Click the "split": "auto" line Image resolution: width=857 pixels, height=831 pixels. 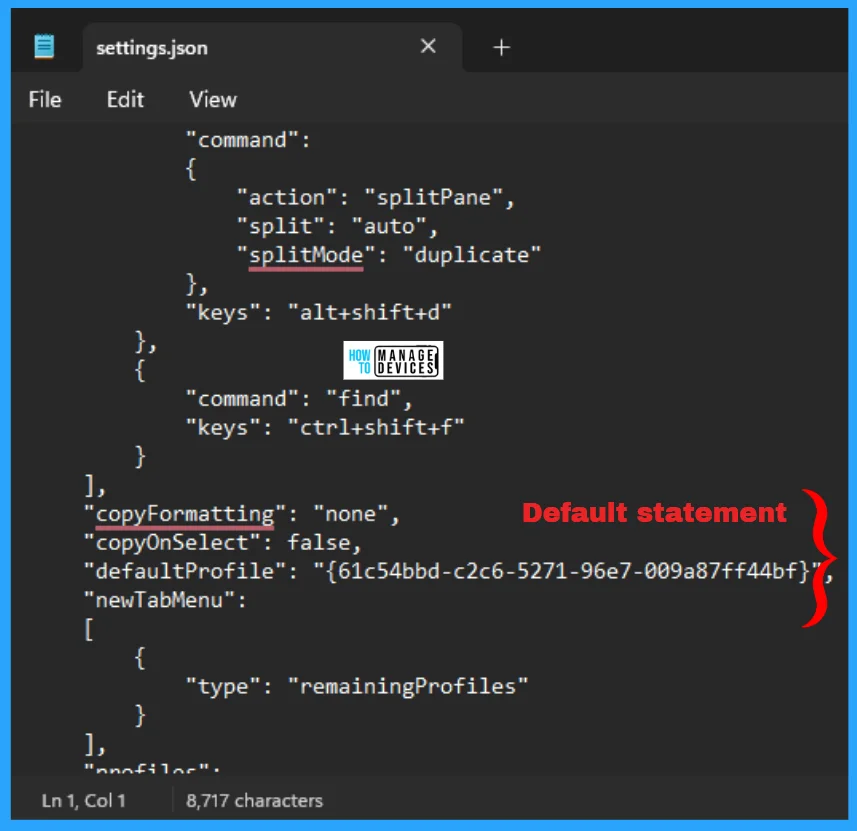337,226
